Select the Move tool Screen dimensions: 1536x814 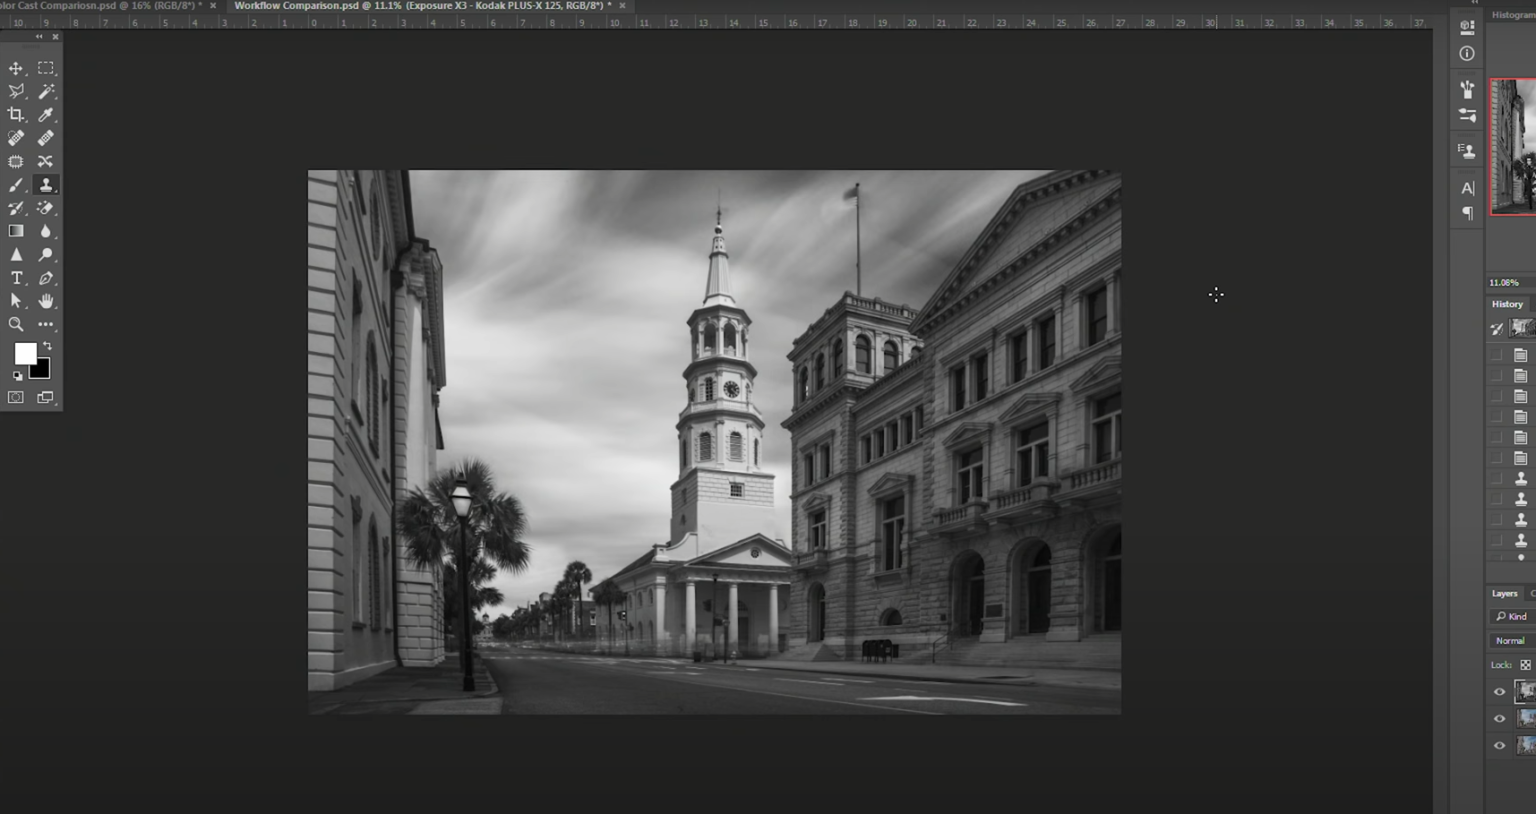click(14, 68)
